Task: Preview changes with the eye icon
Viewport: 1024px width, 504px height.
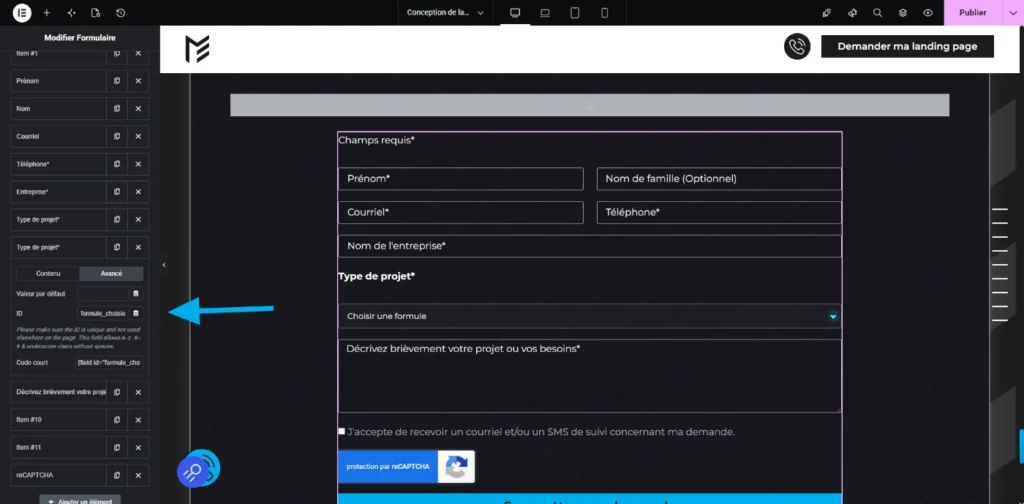Action: point(928,12)
